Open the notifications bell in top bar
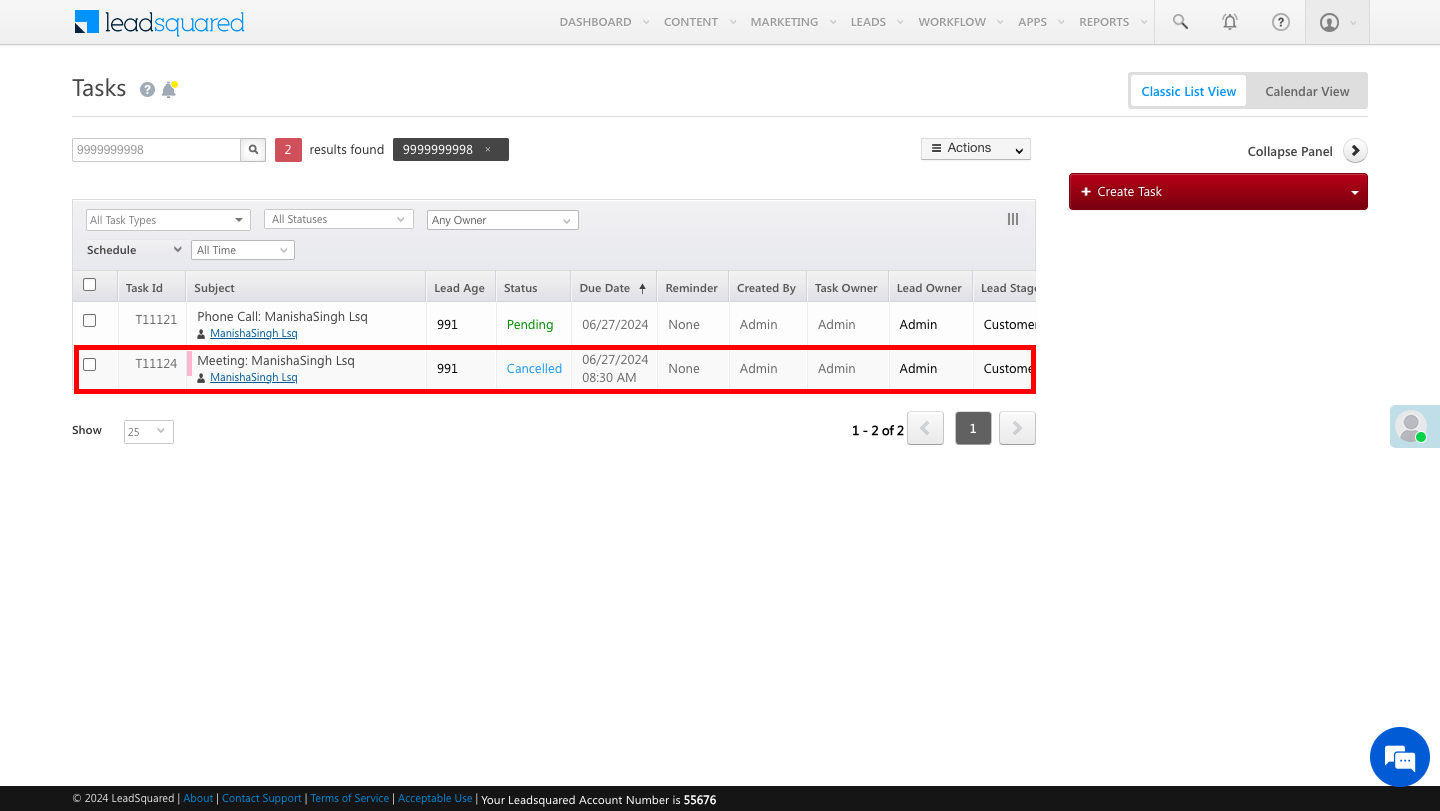Viewport: 1440px width, 811px height. click(x=1230, y=22)
